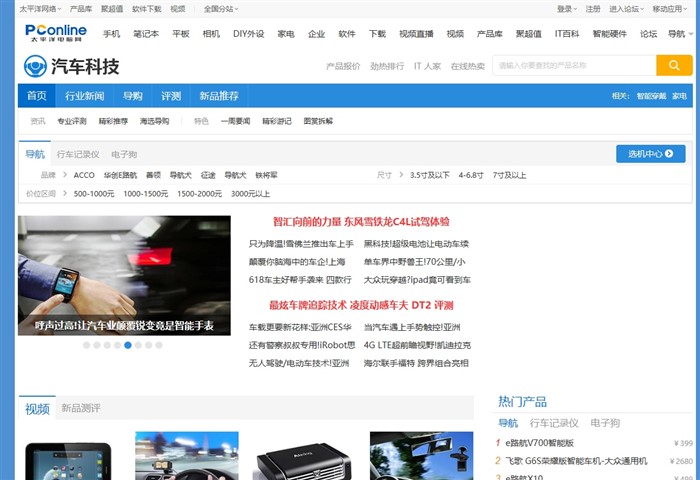The width and height of the screenshot is (700, 480).
Task: Click the PConline logo
Action: point(56,33)
